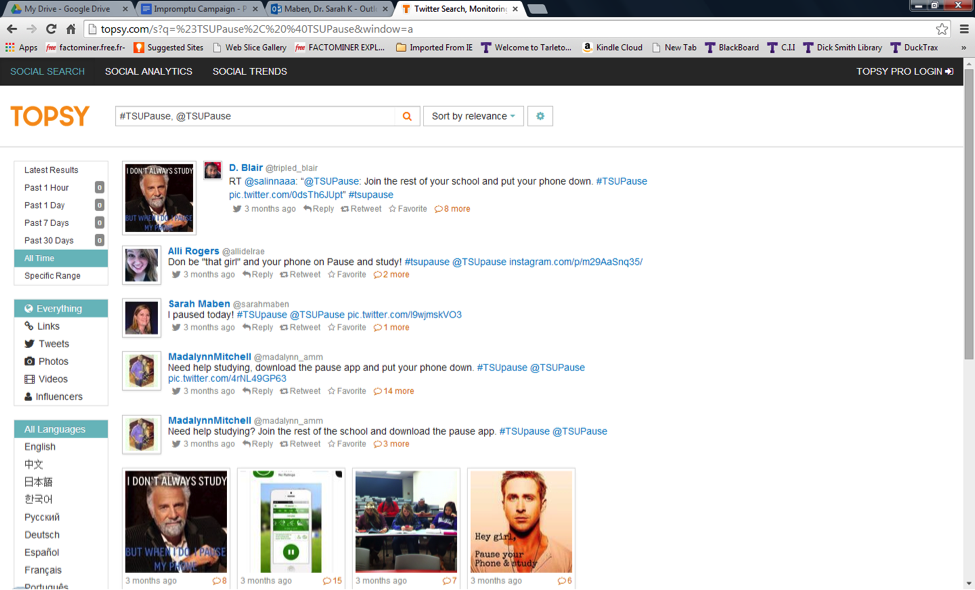
Task: Favorite D. Blair's tweet
Action: click(408, 209)
